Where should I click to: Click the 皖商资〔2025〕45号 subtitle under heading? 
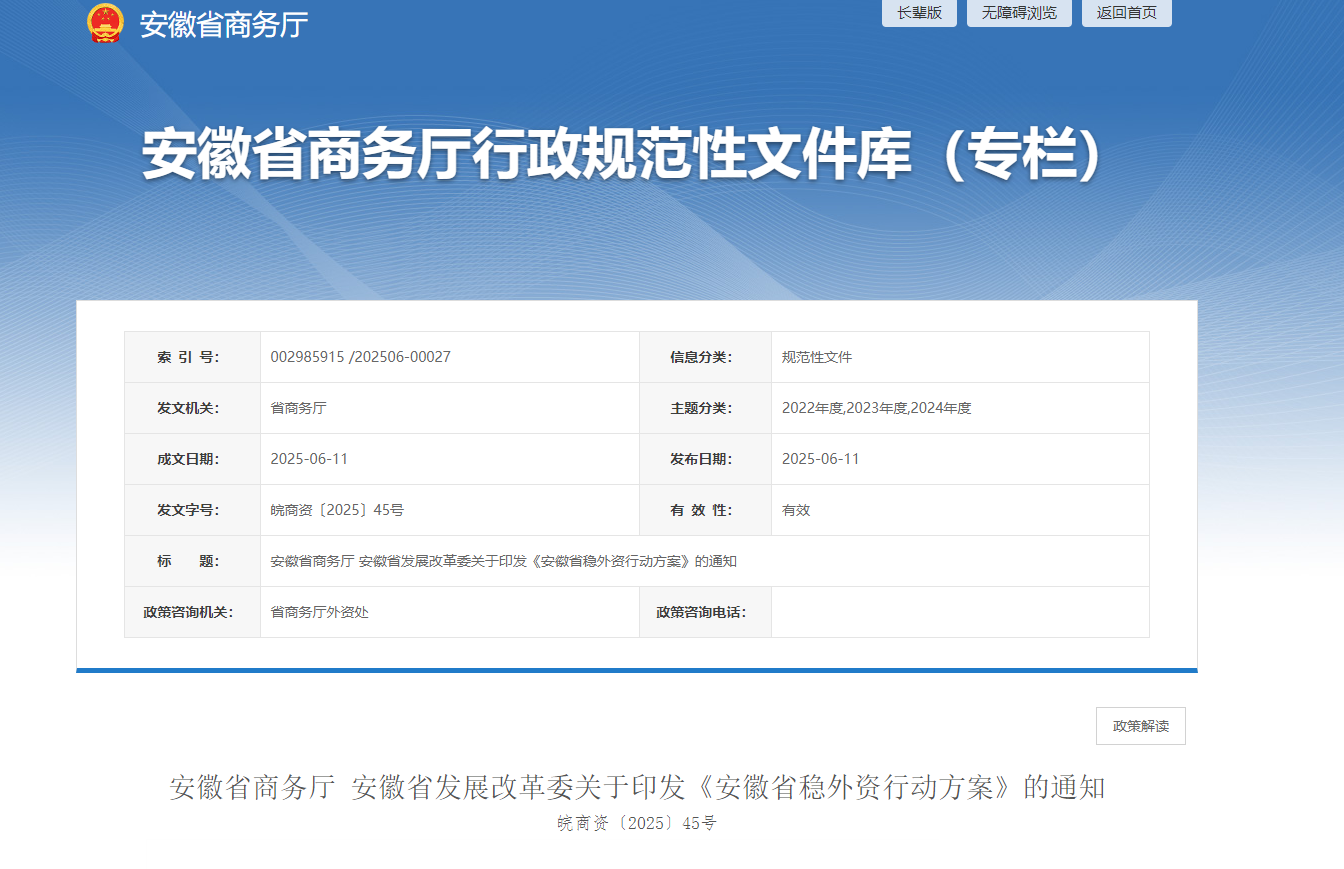[637, 824]
